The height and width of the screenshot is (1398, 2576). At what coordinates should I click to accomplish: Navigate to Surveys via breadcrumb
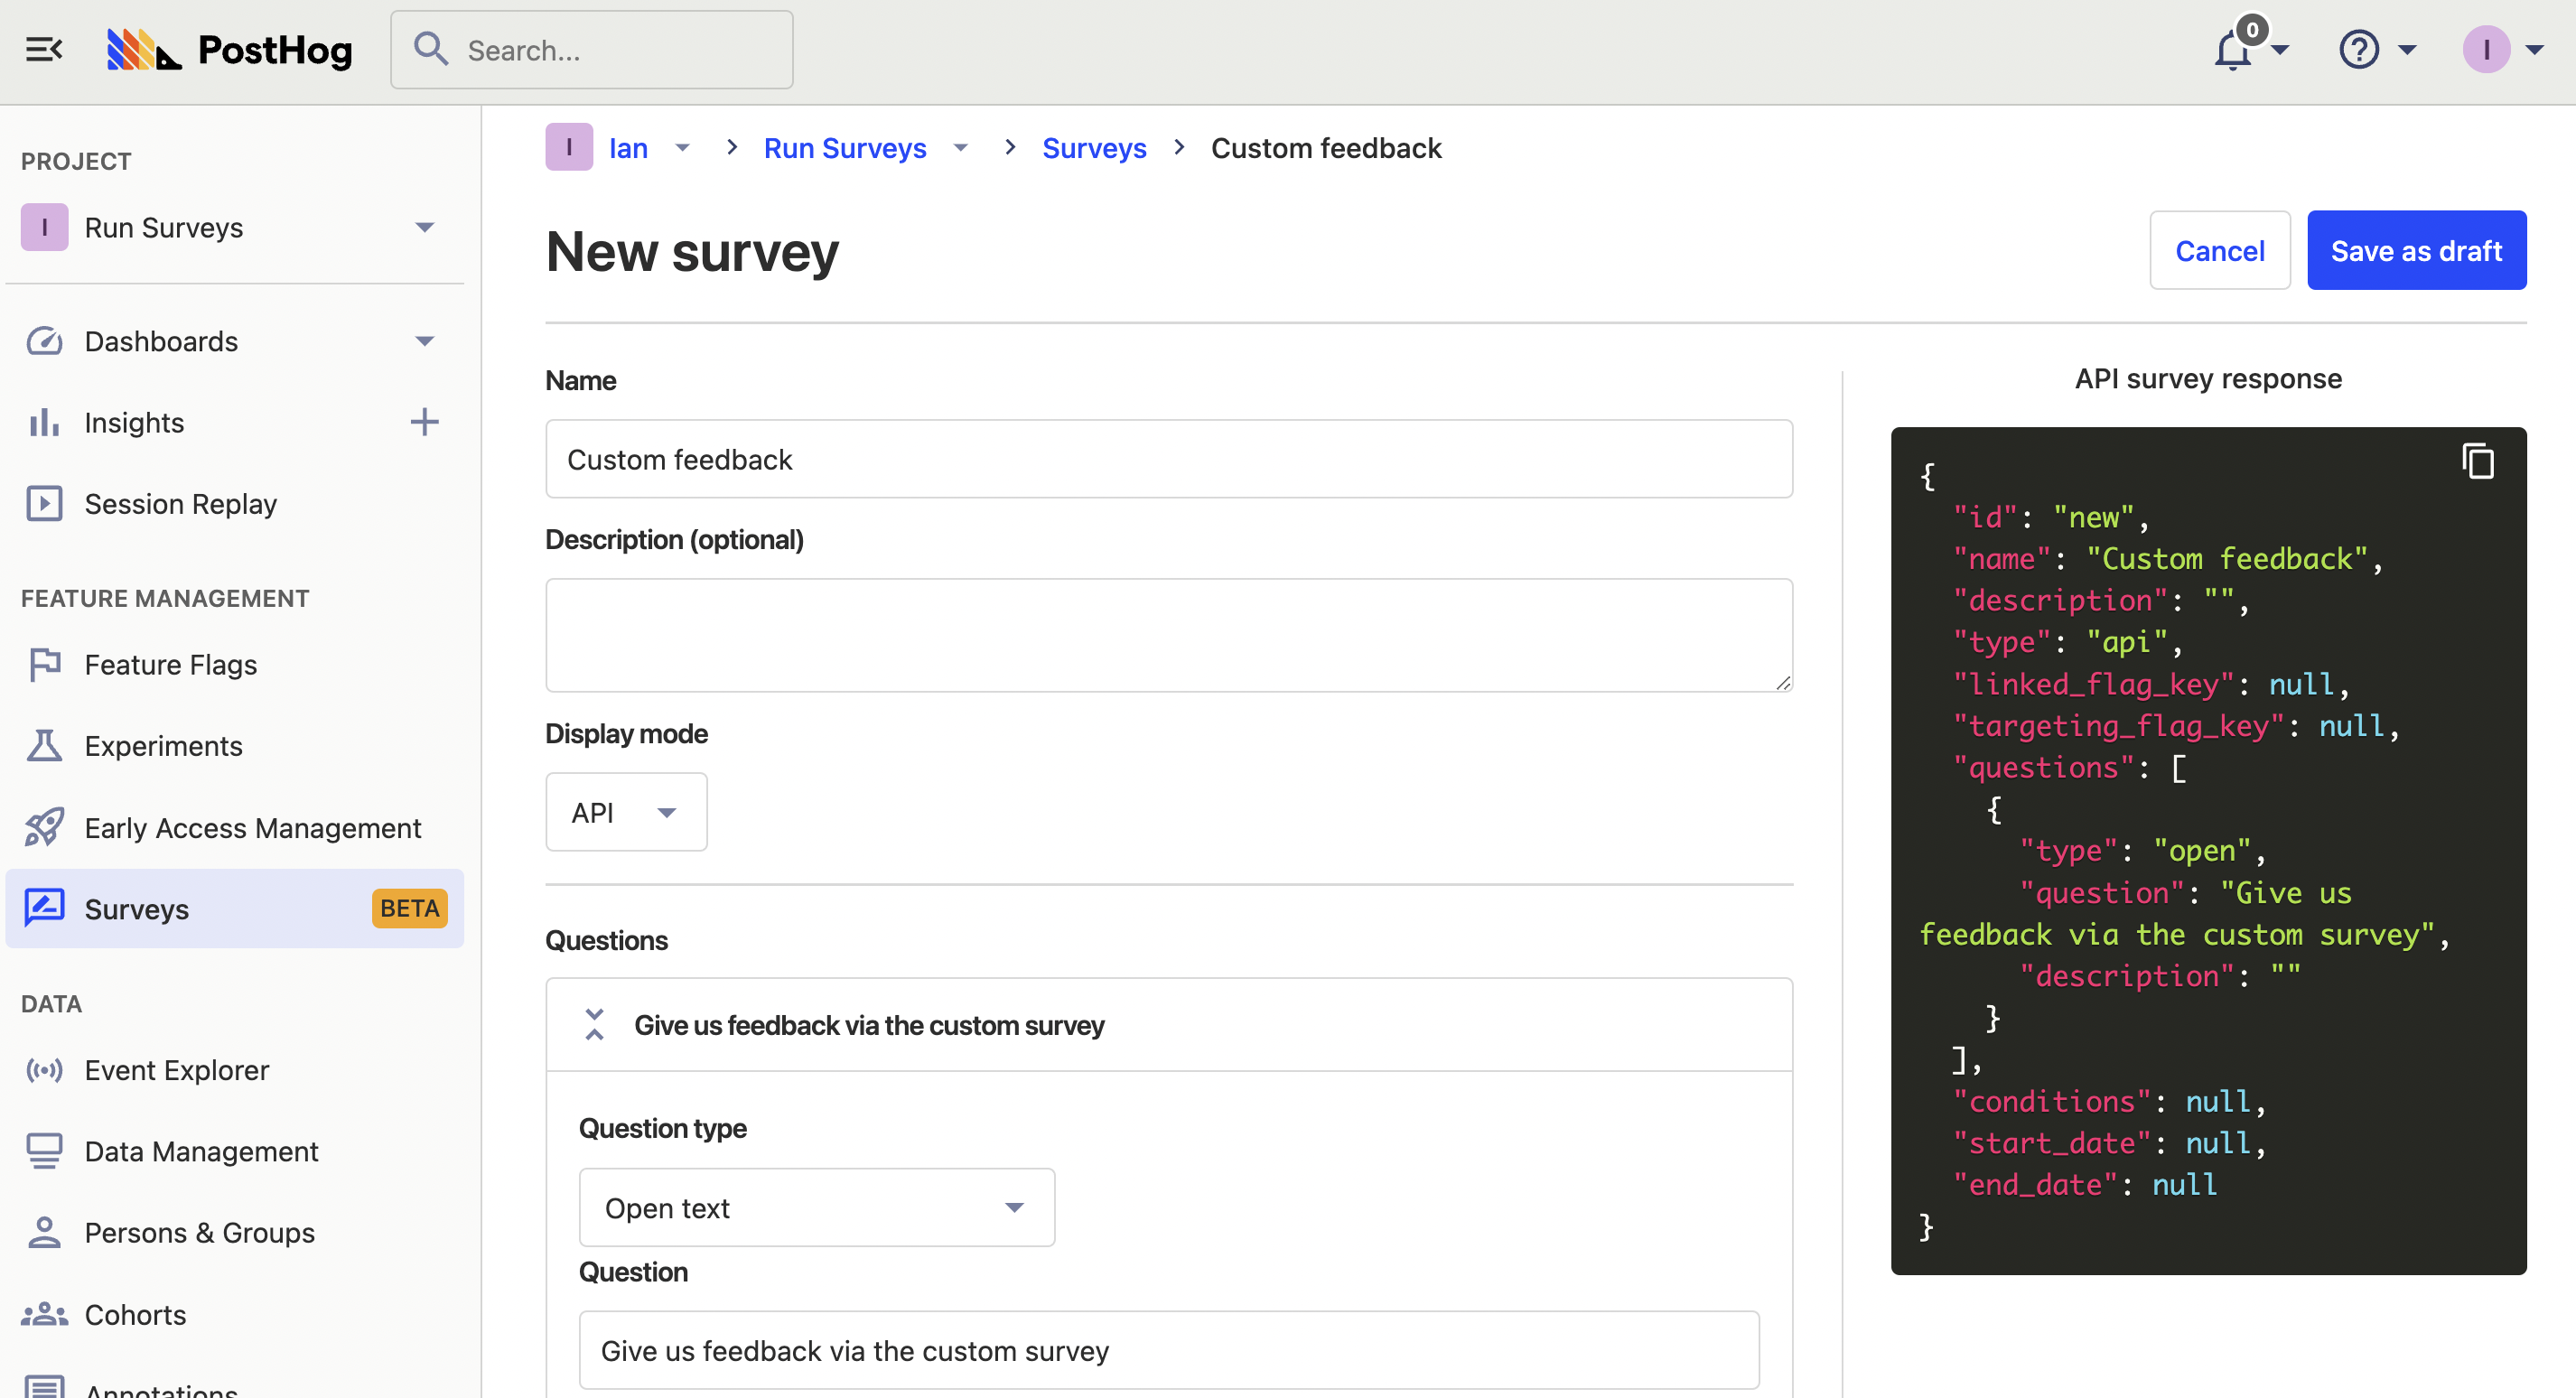pyautogui.click(x=1094, y=148)
